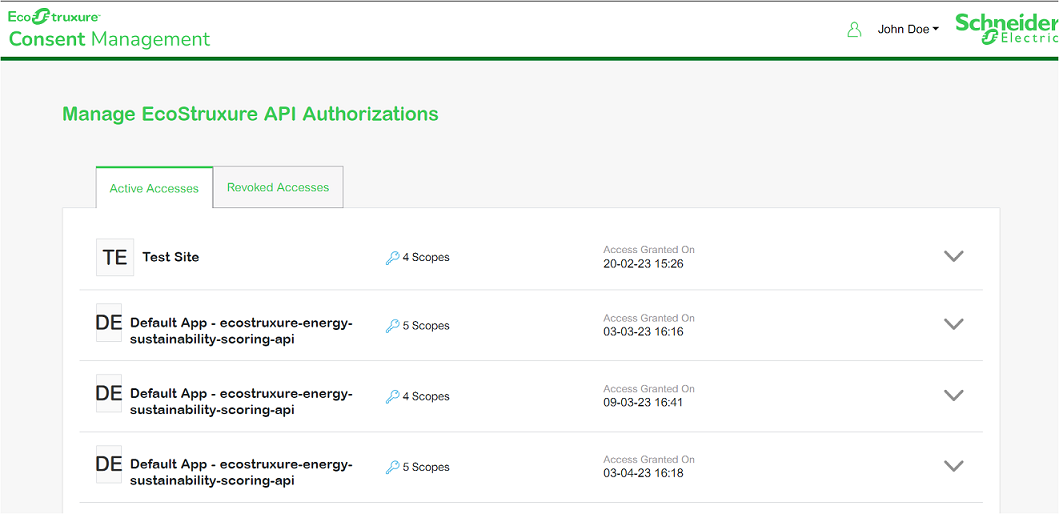Switch to the Revoked Accesses tab
Image resolution: width=1059 pixels, height=514 pixels.
(278, 187)
